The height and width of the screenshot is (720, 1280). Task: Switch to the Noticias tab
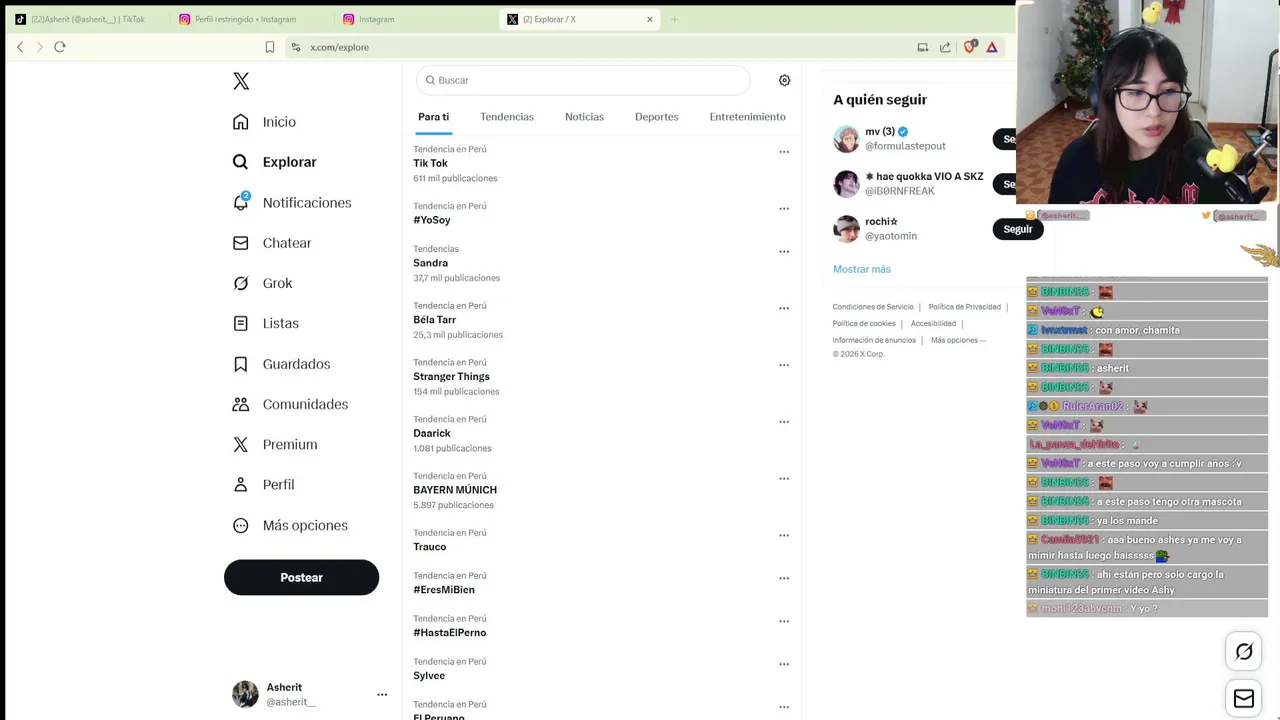[584, 117]
